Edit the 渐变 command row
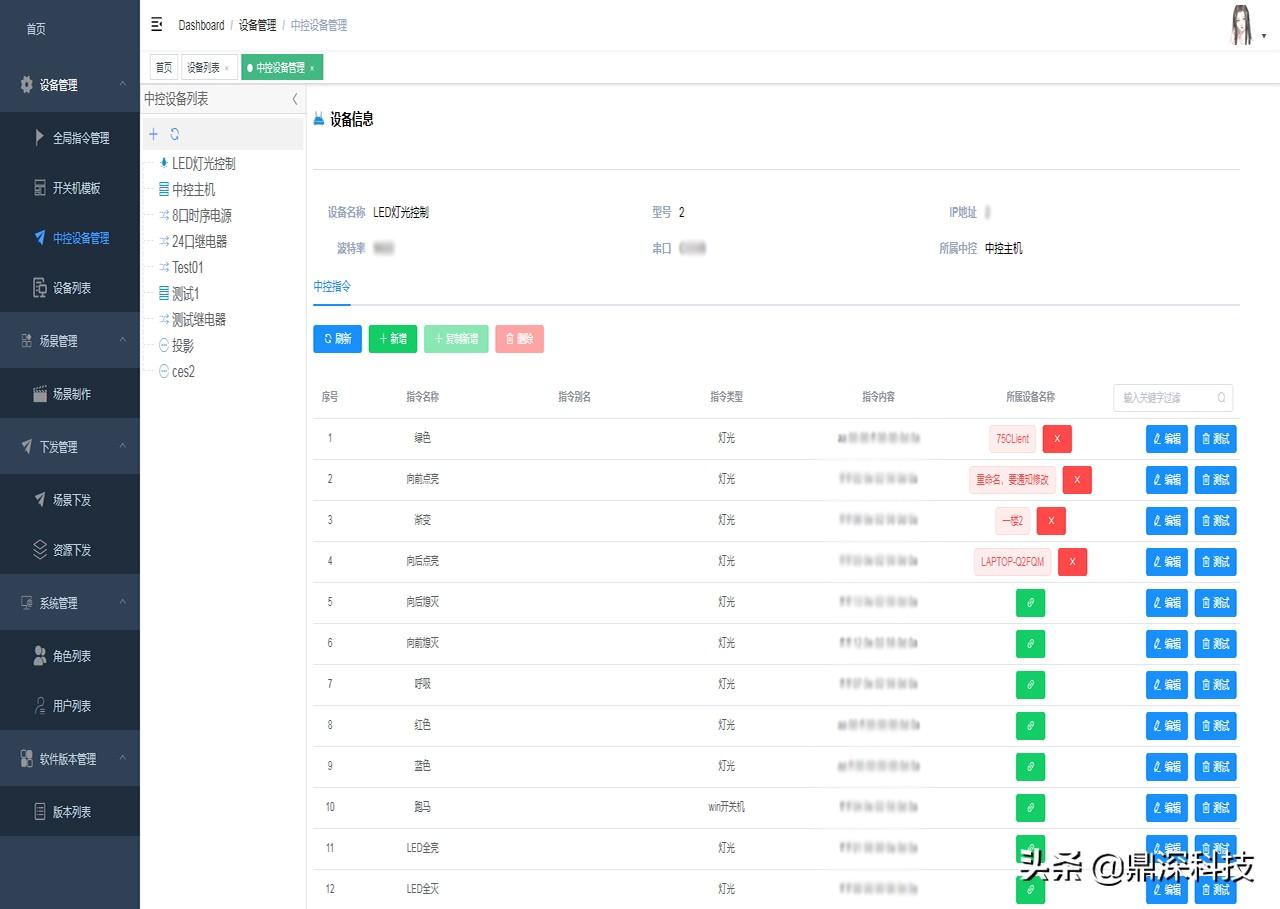The image size is (1280, 909). pyautogui.click(x=1167, y=521)
